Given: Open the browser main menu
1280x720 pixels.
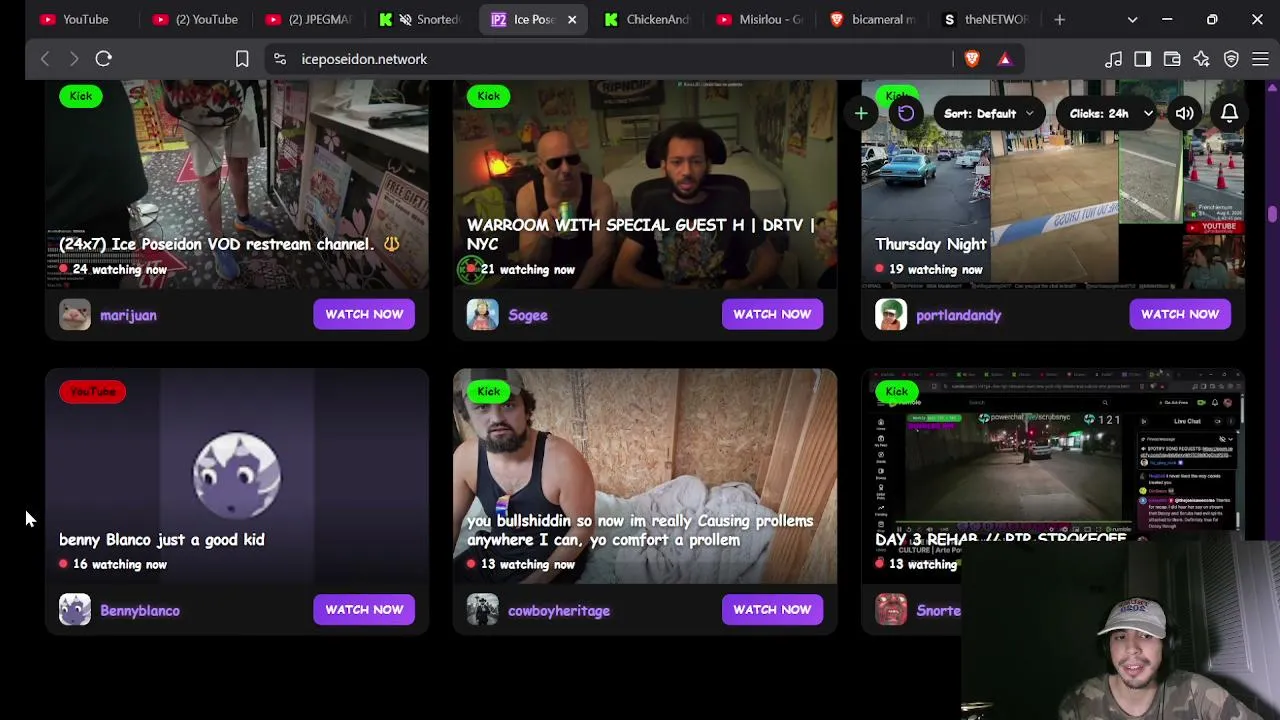Looking at the screenshot, I should [1260, 59].
